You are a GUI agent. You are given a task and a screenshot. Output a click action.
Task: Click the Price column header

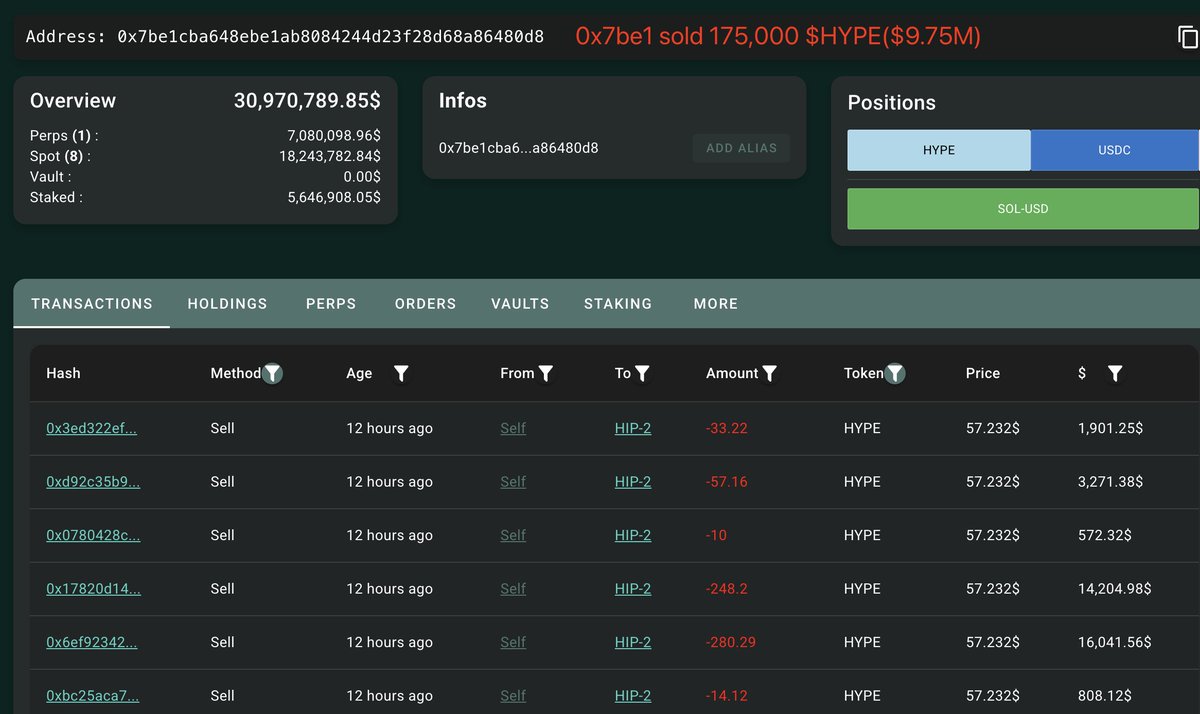tap(983, 373)
